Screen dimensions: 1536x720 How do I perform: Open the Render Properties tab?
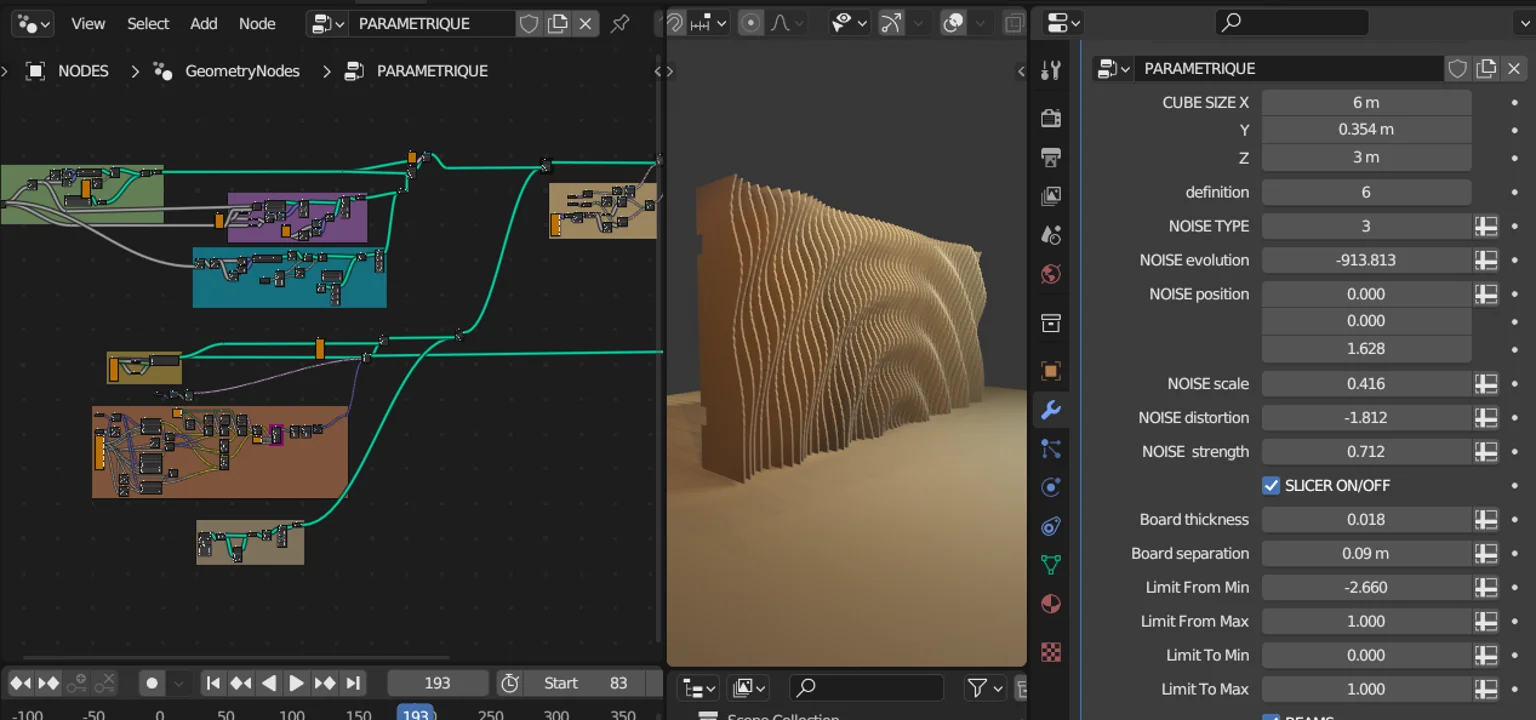pyautogui.click(x=1050, y=117)
